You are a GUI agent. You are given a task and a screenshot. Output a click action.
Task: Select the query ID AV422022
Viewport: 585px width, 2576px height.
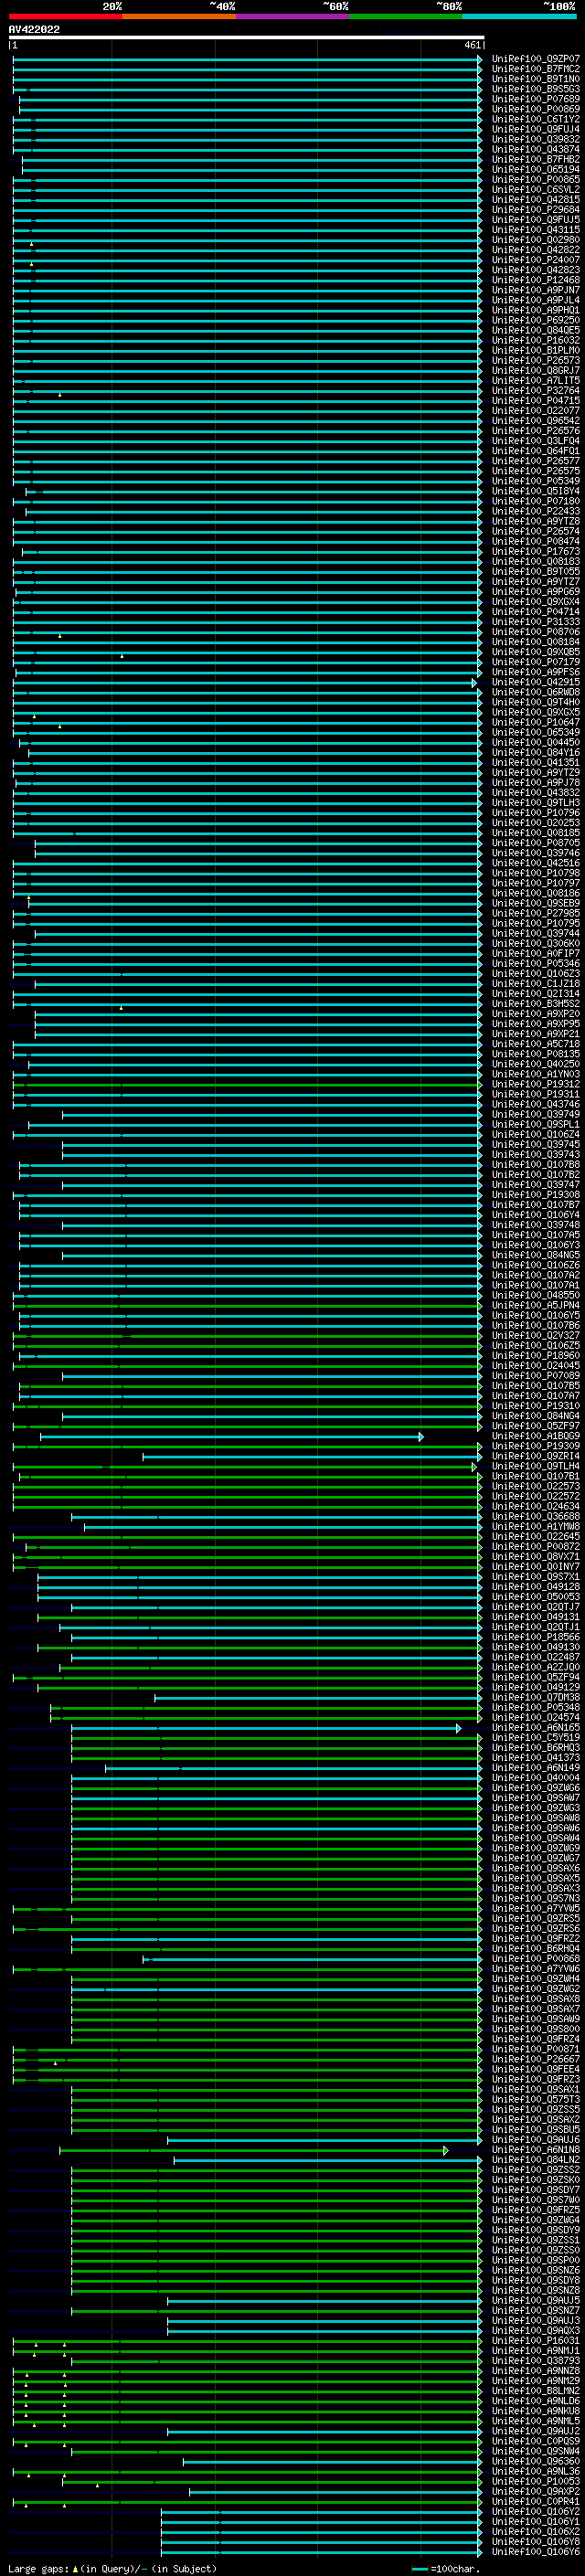click(34, 30)
